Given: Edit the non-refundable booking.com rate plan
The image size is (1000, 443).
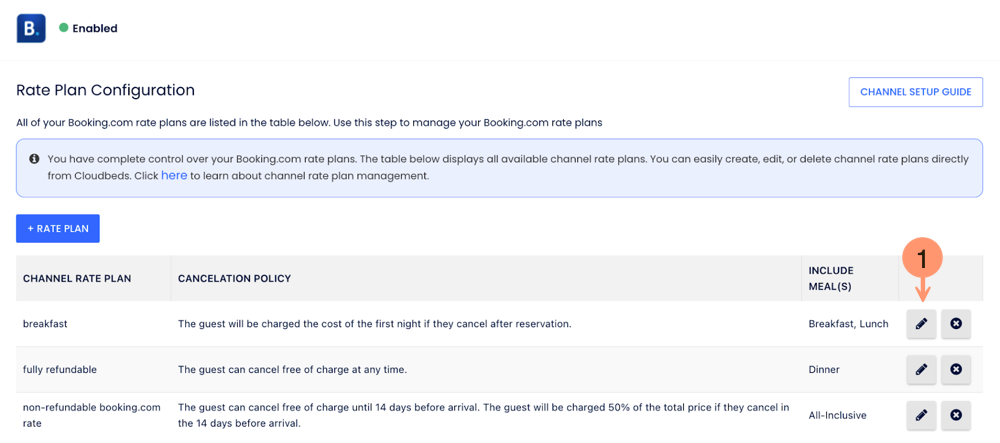Looking at the screenshot, I should pyautogui.click(x=921, y=415).
